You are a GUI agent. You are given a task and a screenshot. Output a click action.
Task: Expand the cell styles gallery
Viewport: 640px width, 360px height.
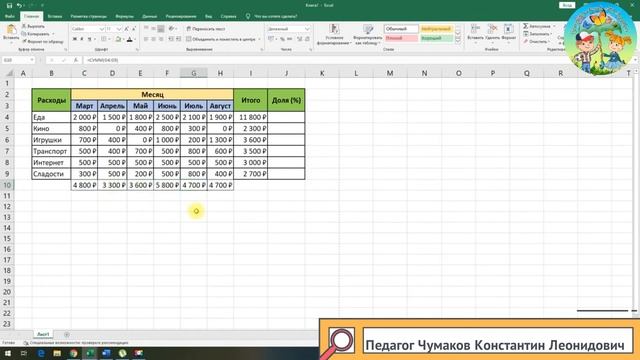coord(458,40)
